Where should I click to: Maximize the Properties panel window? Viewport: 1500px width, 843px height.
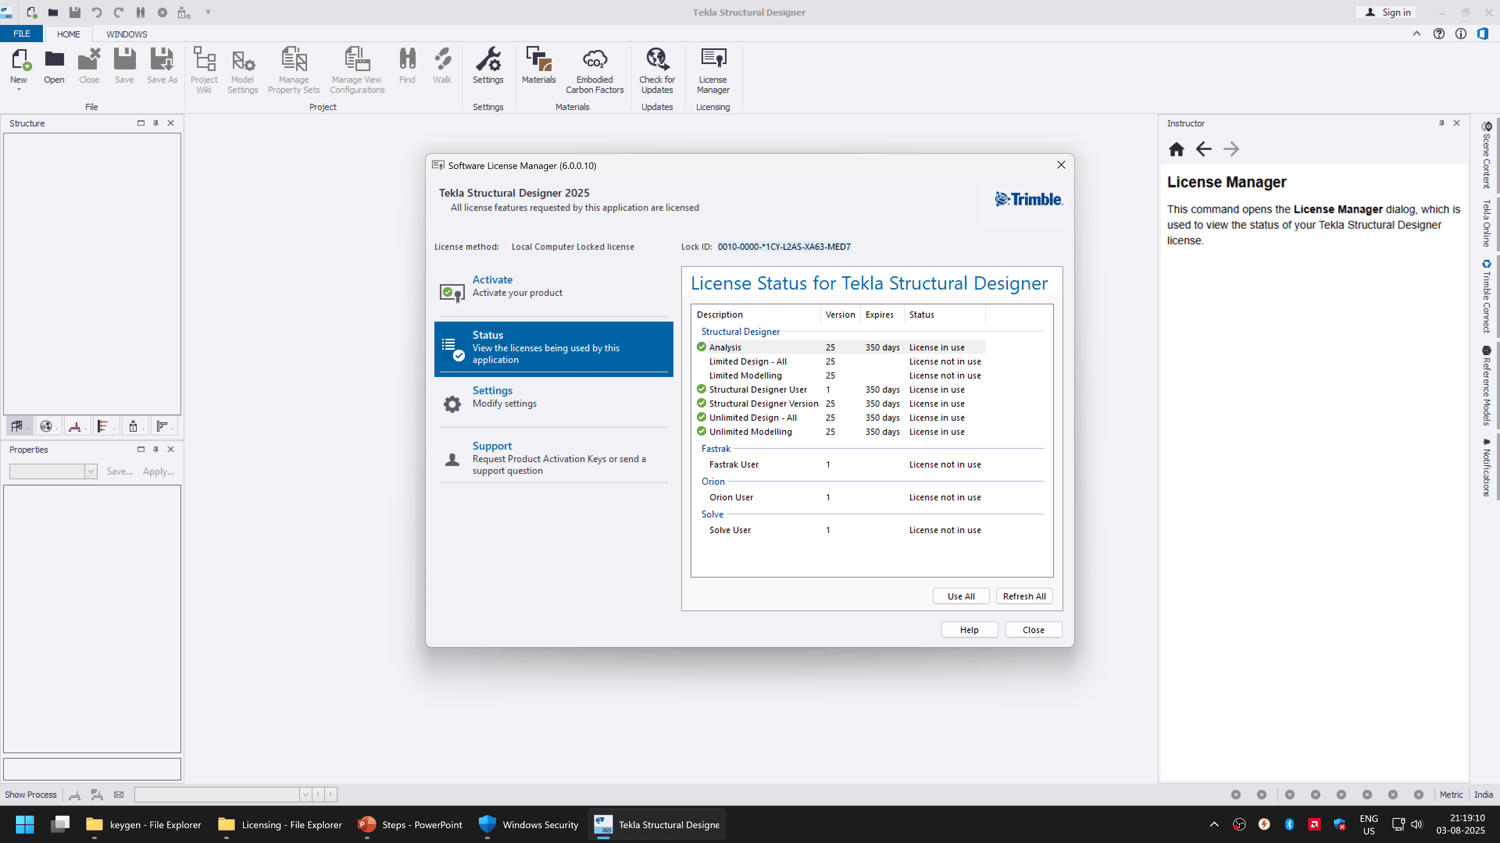(x=141, y=450)
